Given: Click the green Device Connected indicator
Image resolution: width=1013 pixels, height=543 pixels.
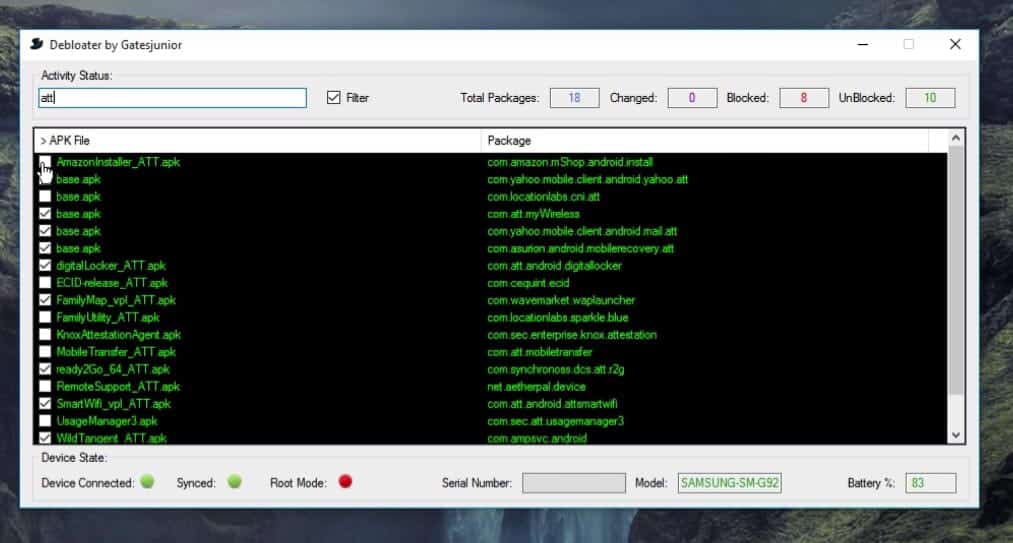Looking at the screenshot, I should [147, 482].
